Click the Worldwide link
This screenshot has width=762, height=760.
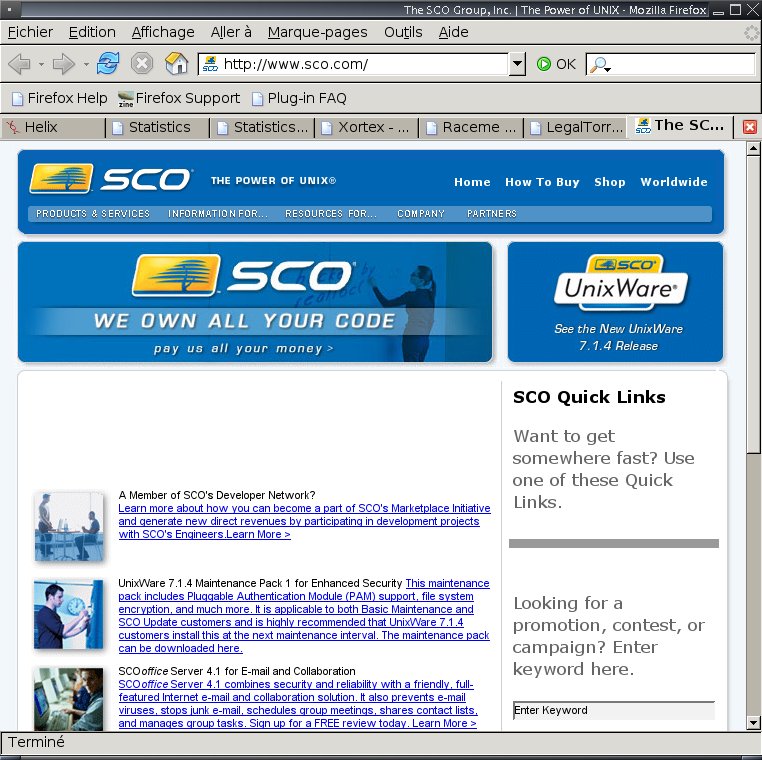click(674, 182)
